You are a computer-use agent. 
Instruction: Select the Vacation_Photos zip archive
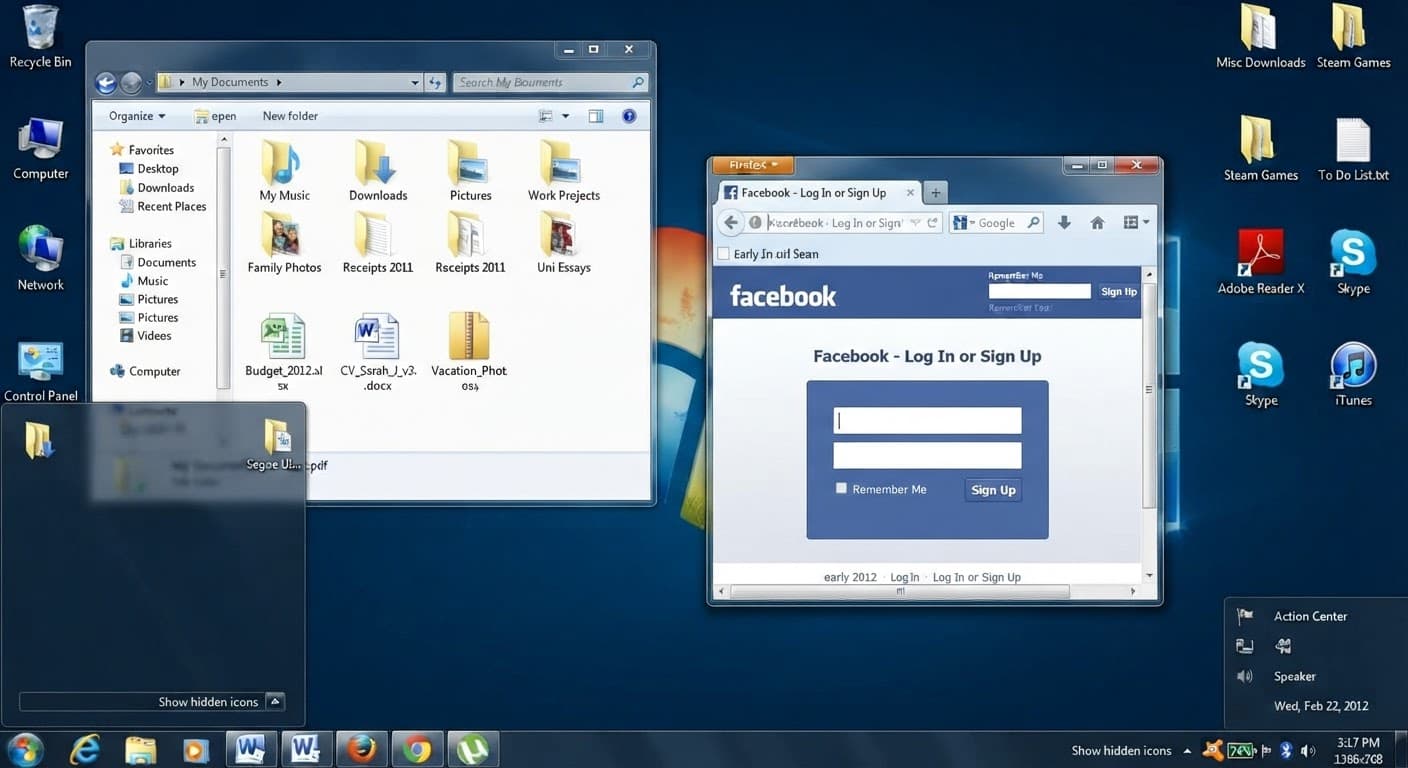pos(469,351)
